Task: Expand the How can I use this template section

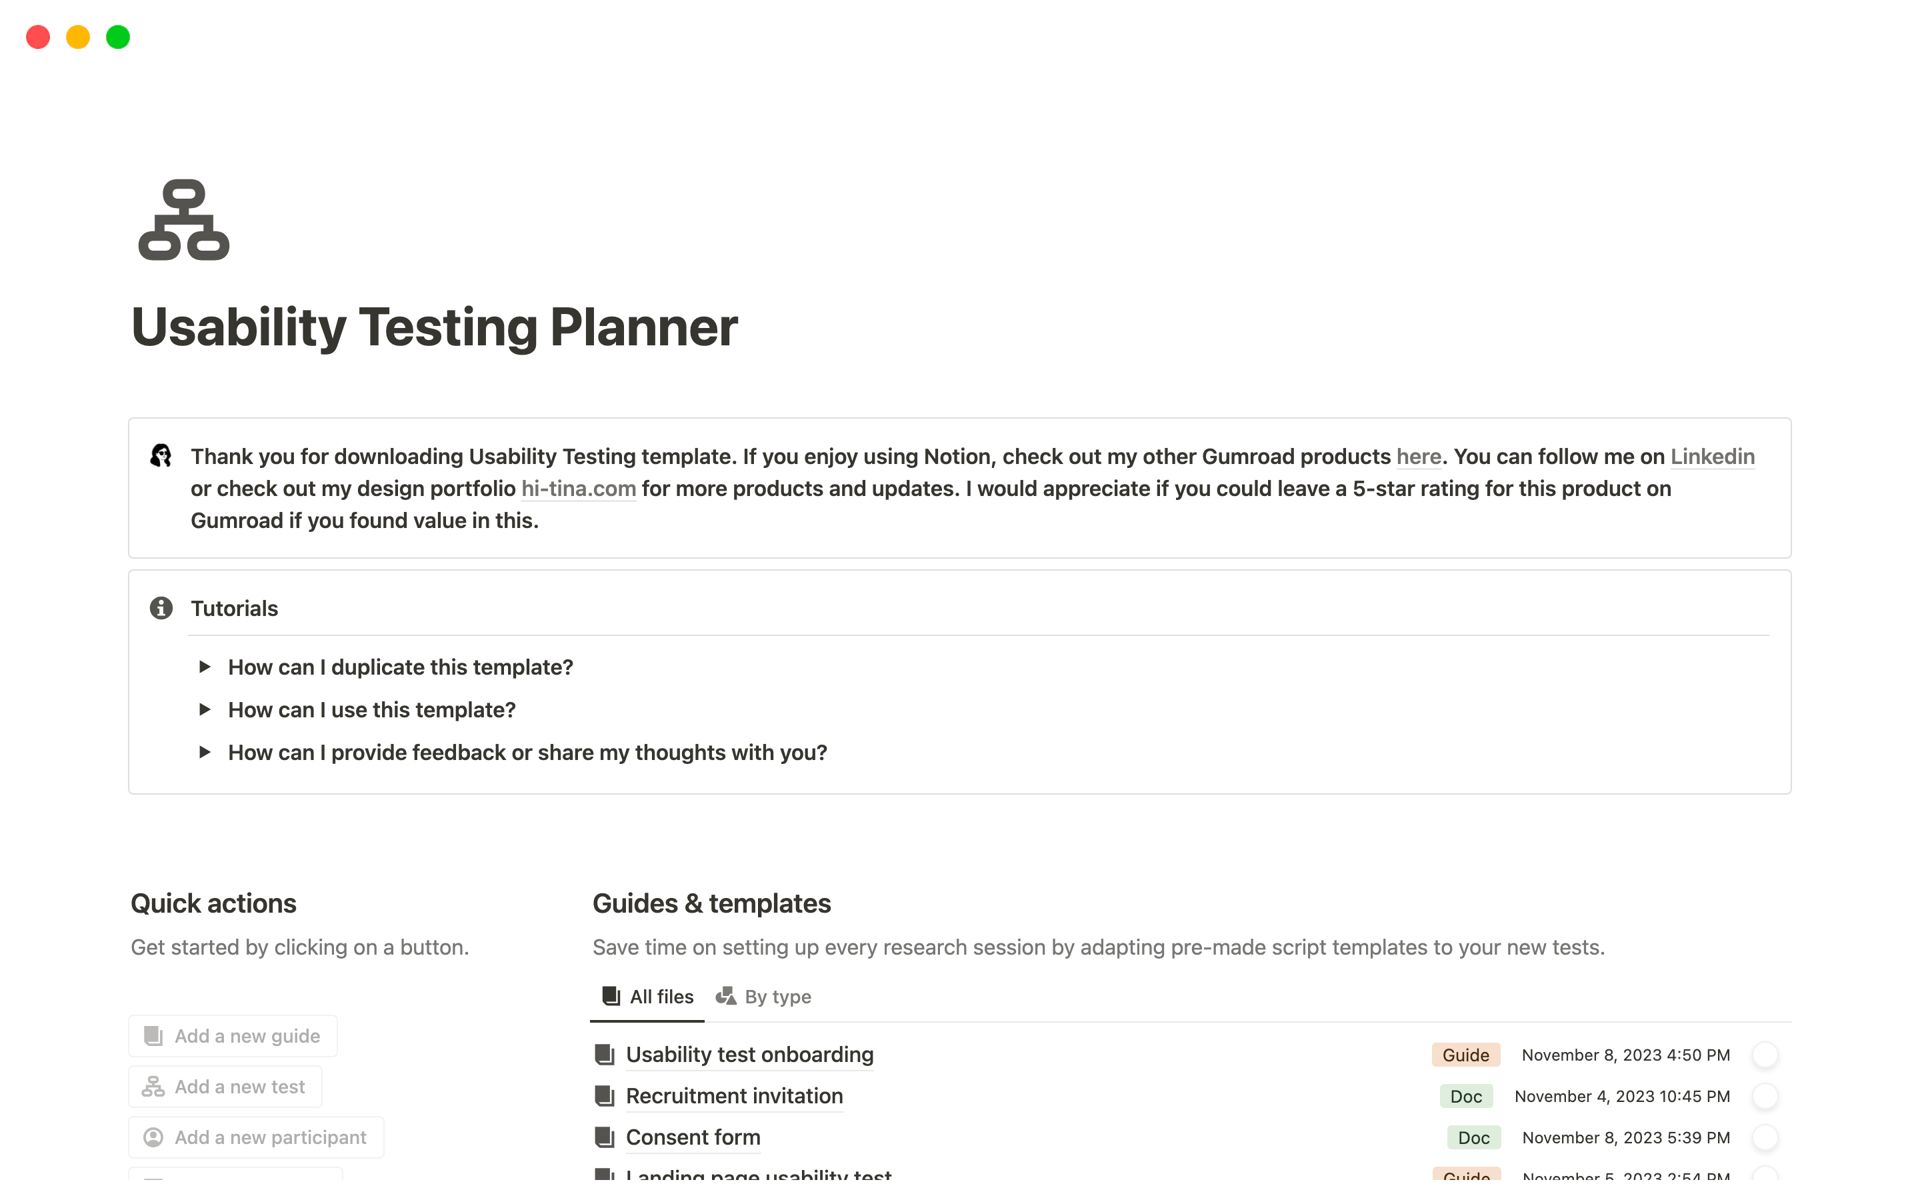Action: [205, 708]
